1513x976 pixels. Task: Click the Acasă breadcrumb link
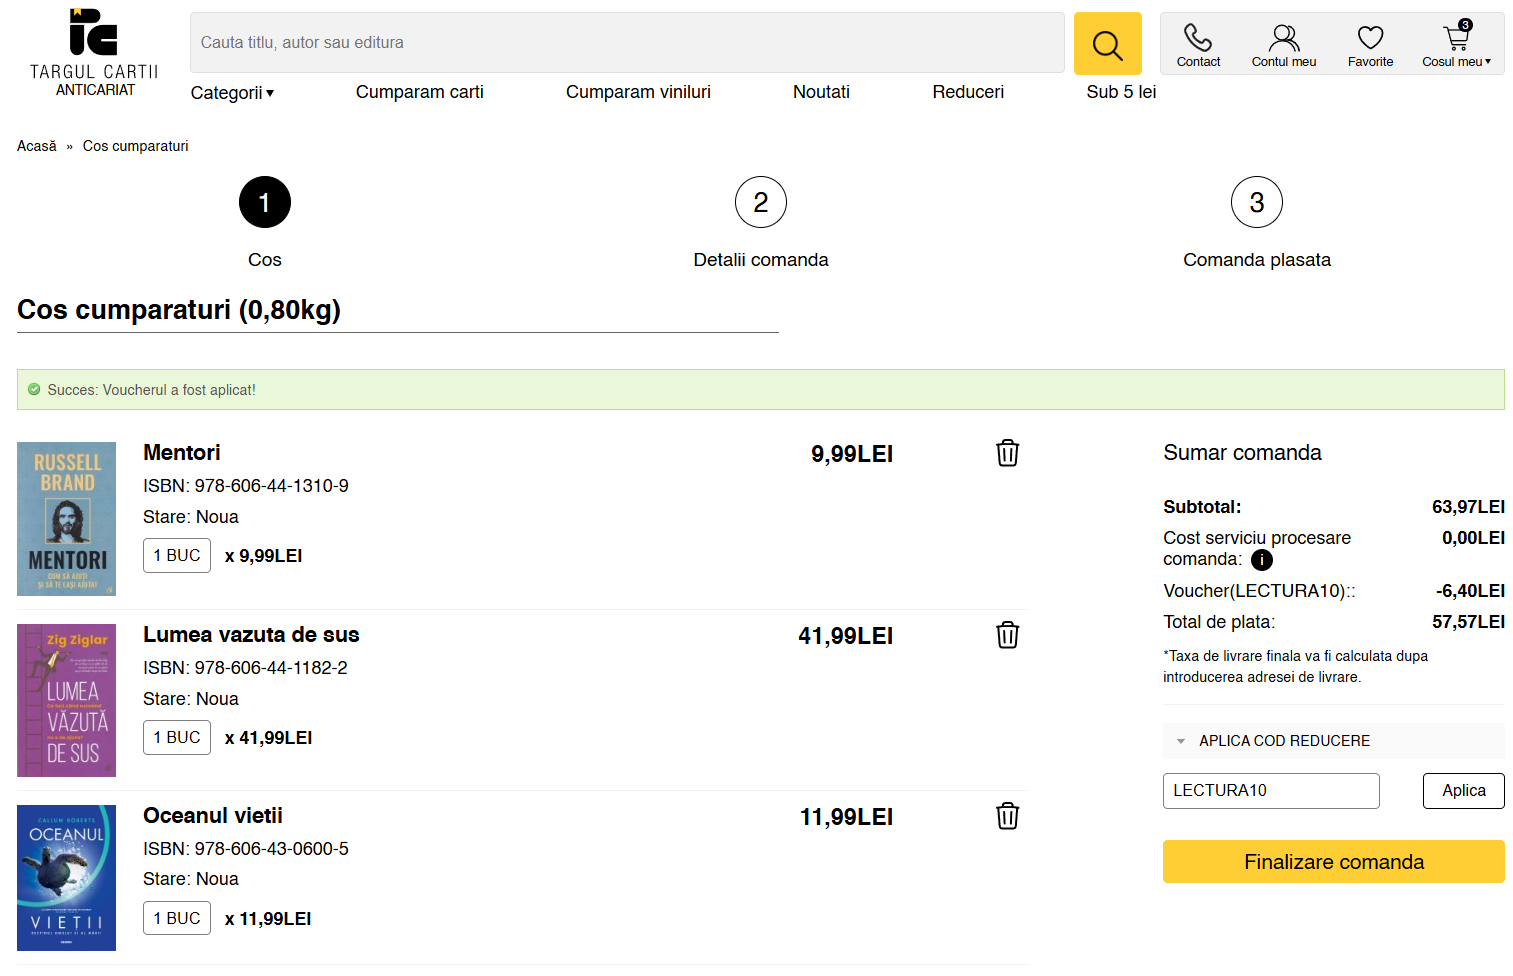pyautogui.click(x=37, y=146)
